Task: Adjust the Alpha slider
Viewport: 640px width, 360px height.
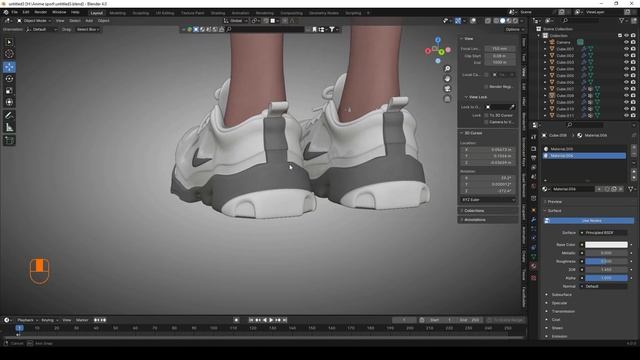Action: [x=606, y=278]
